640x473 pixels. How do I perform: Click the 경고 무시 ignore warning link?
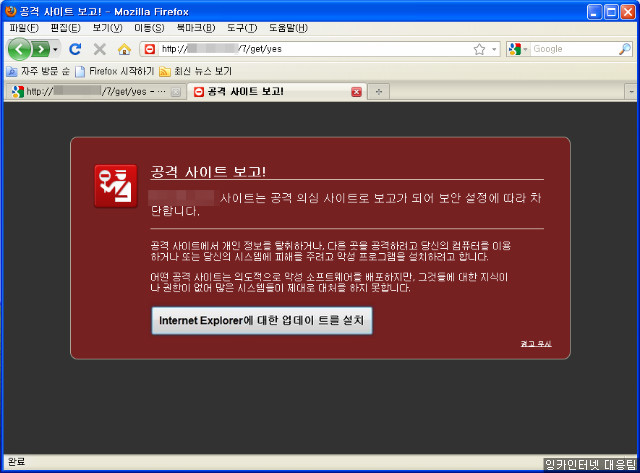[536, 344]
